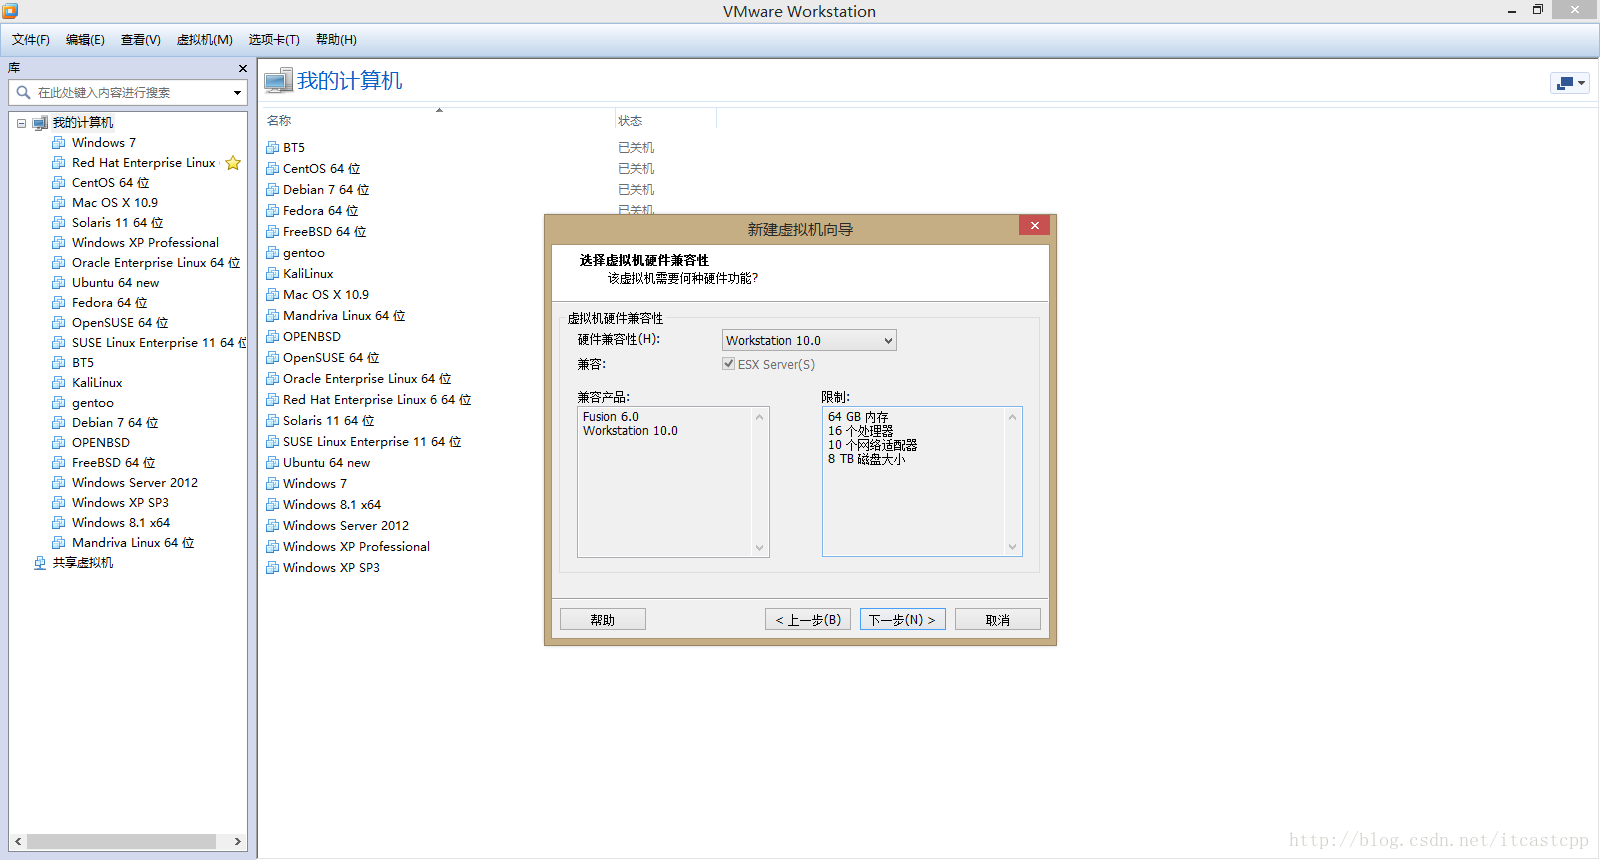The height and width of the screenshot is (860, 1600).
Task: Click the 64 GB memory limit entry
Action: pyautogui.click(x=858, y=417)
